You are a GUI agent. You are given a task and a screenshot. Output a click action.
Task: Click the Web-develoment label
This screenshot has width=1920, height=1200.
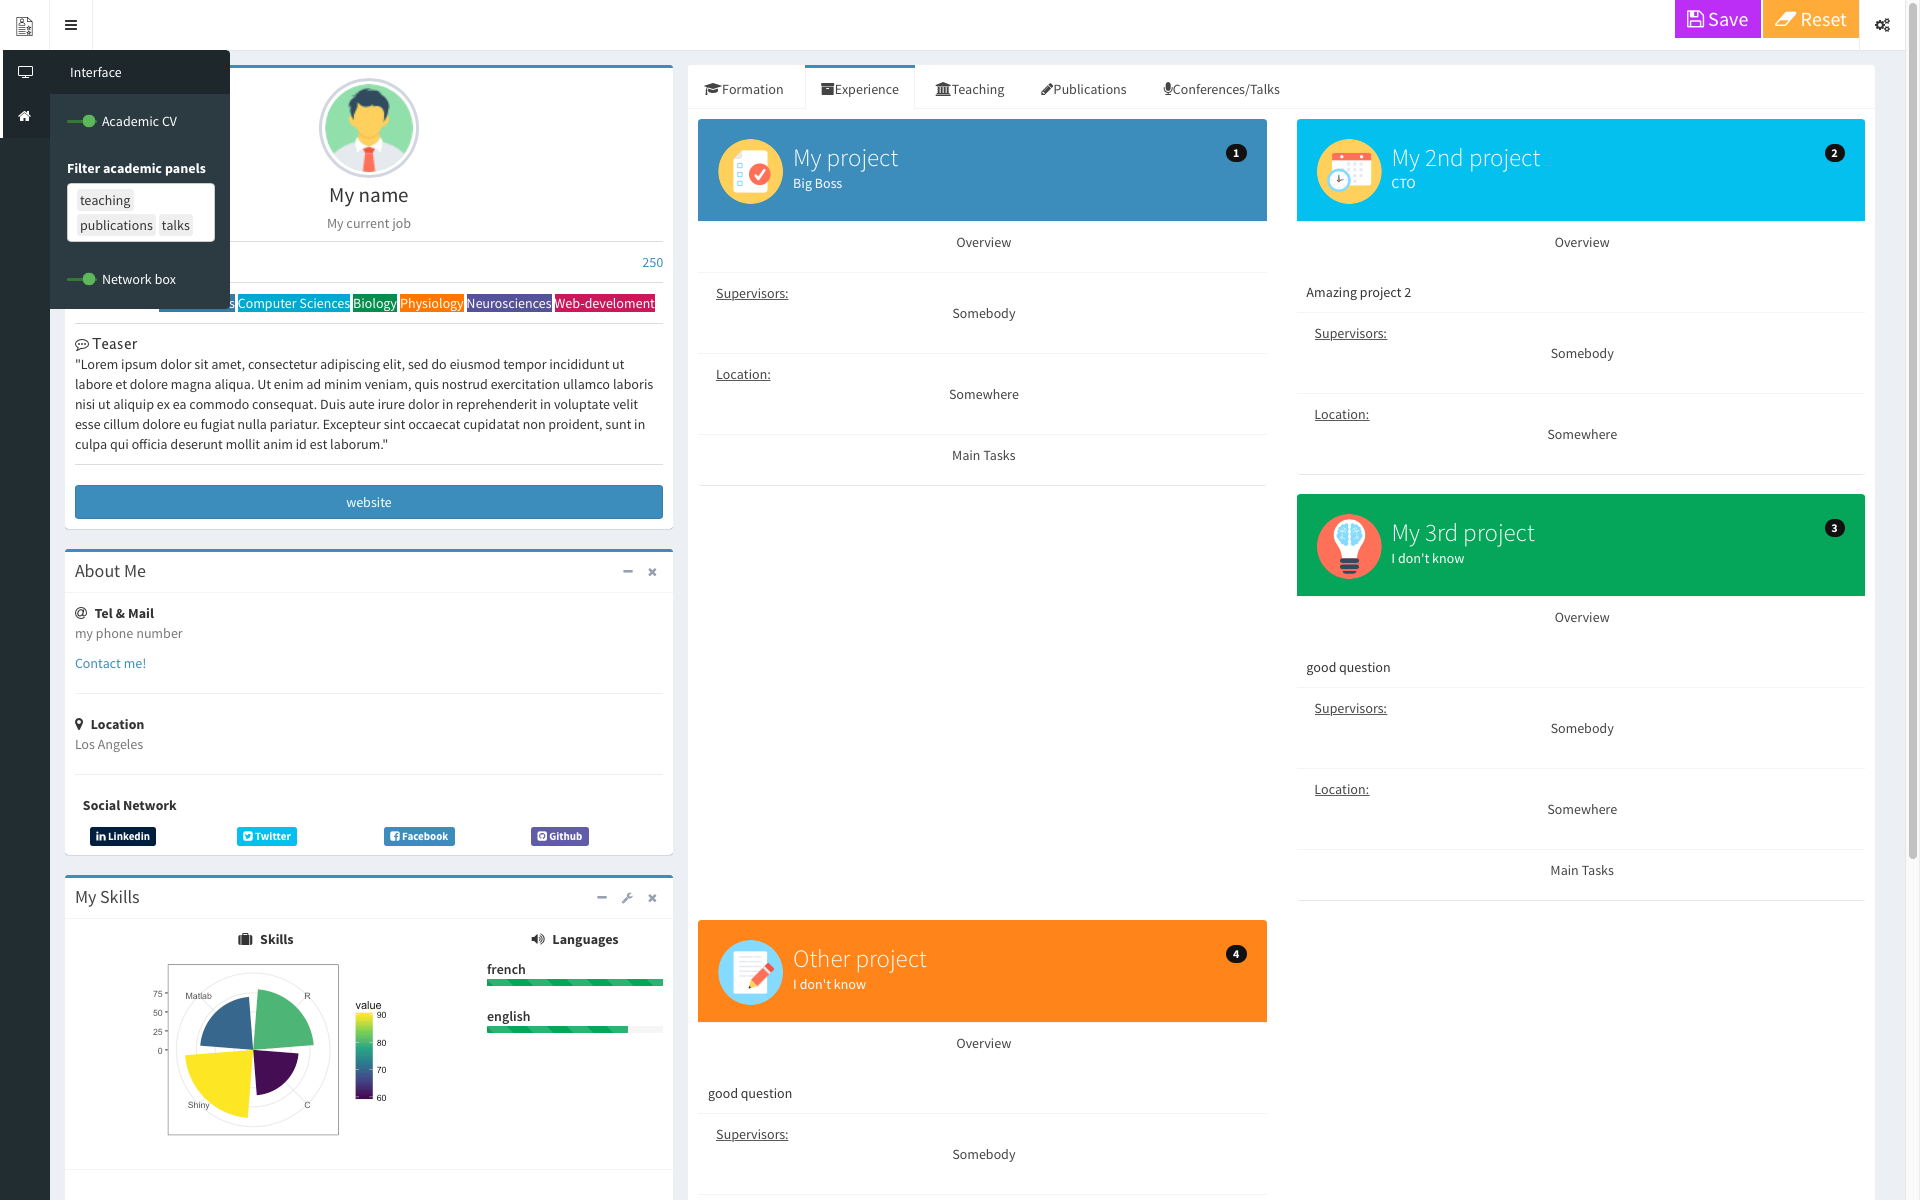click(x=605, y=303)
